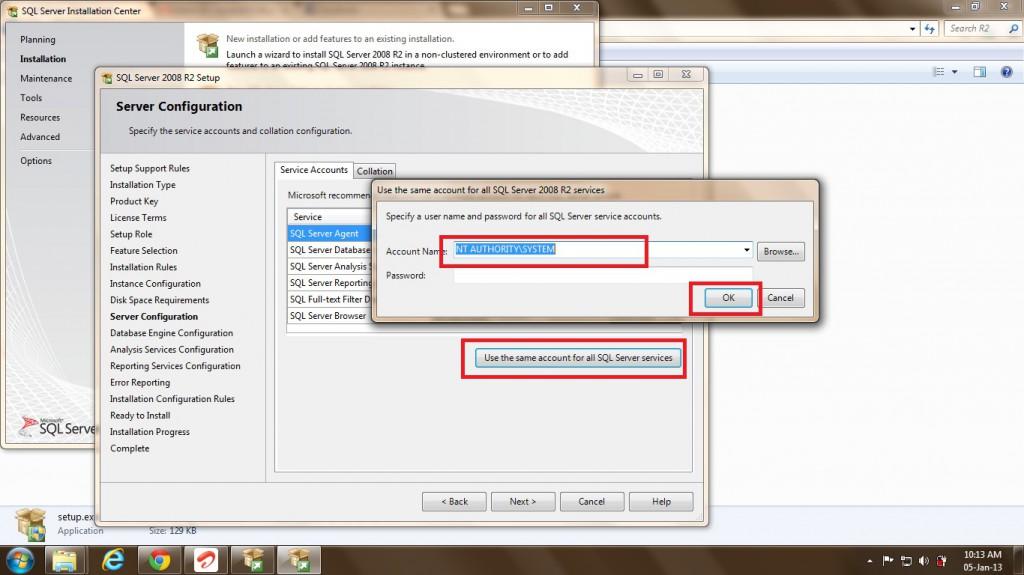Click into the Password field

coord(603,275)
